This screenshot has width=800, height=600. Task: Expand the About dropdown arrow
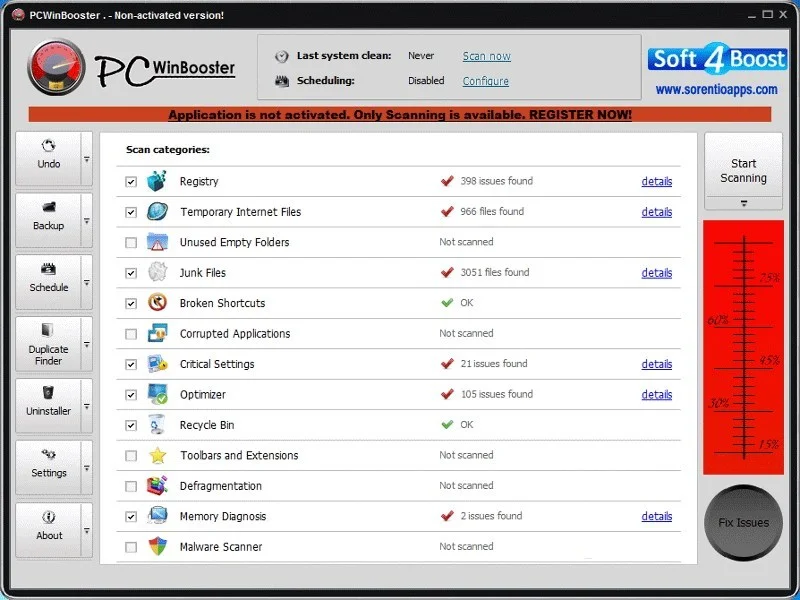87,530
